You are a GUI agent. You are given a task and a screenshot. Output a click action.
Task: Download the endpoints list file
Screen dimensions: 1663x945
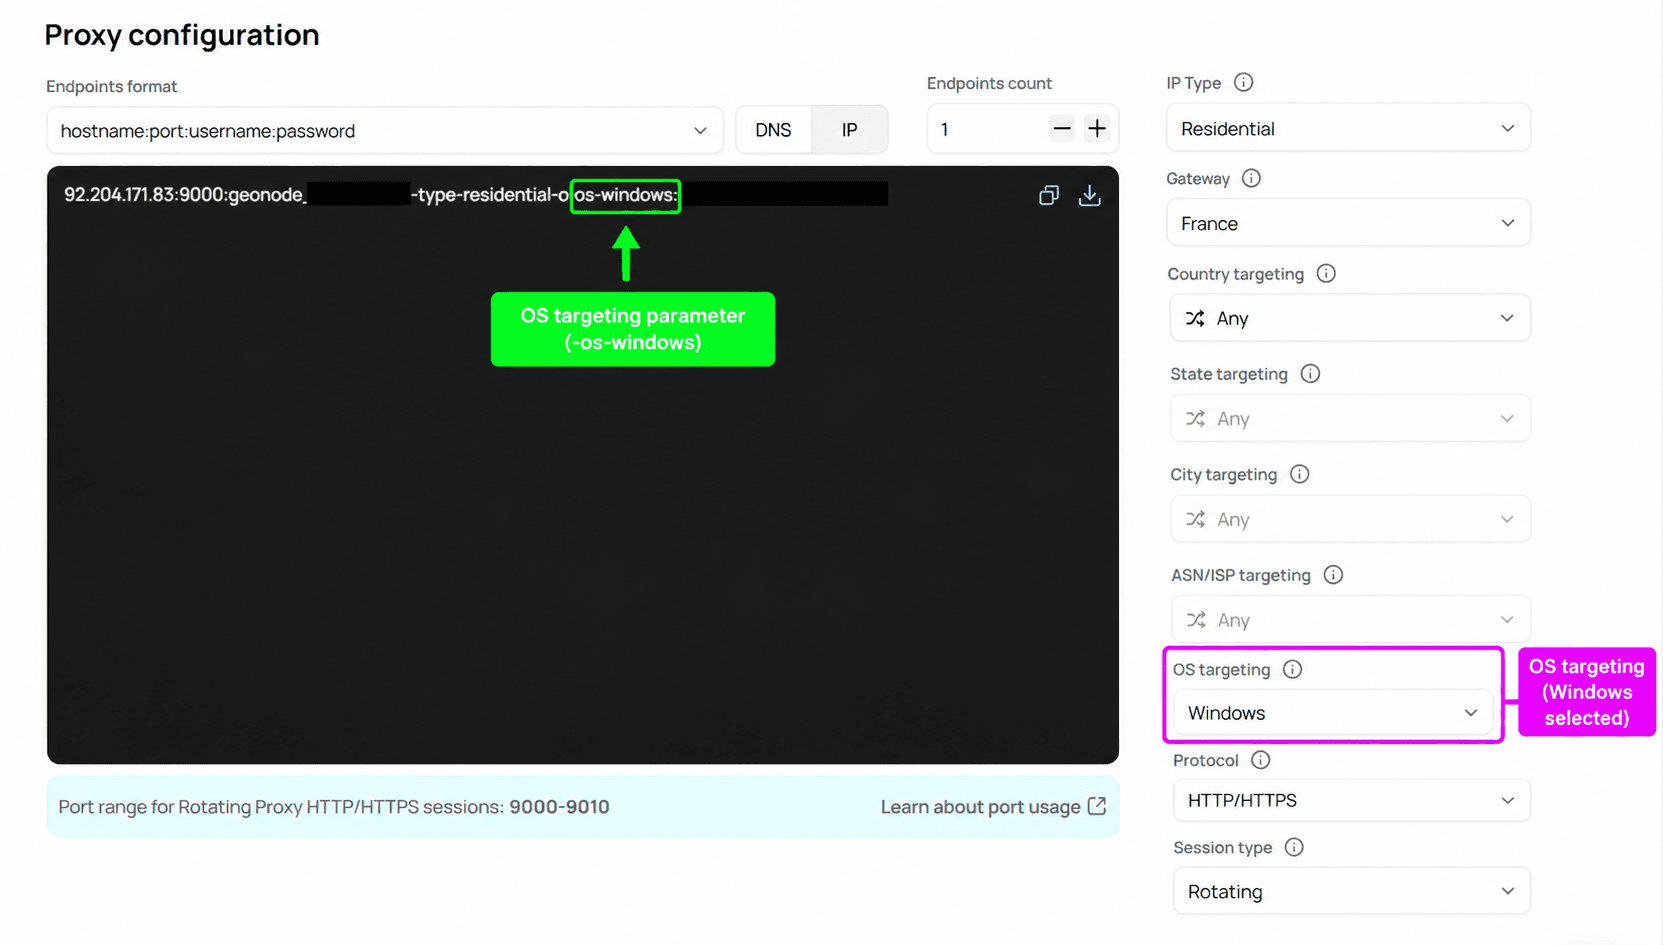(x=1090, y=195)
